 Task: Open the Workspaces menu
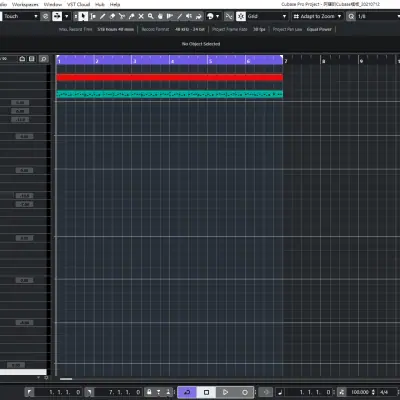click(25, 4)
